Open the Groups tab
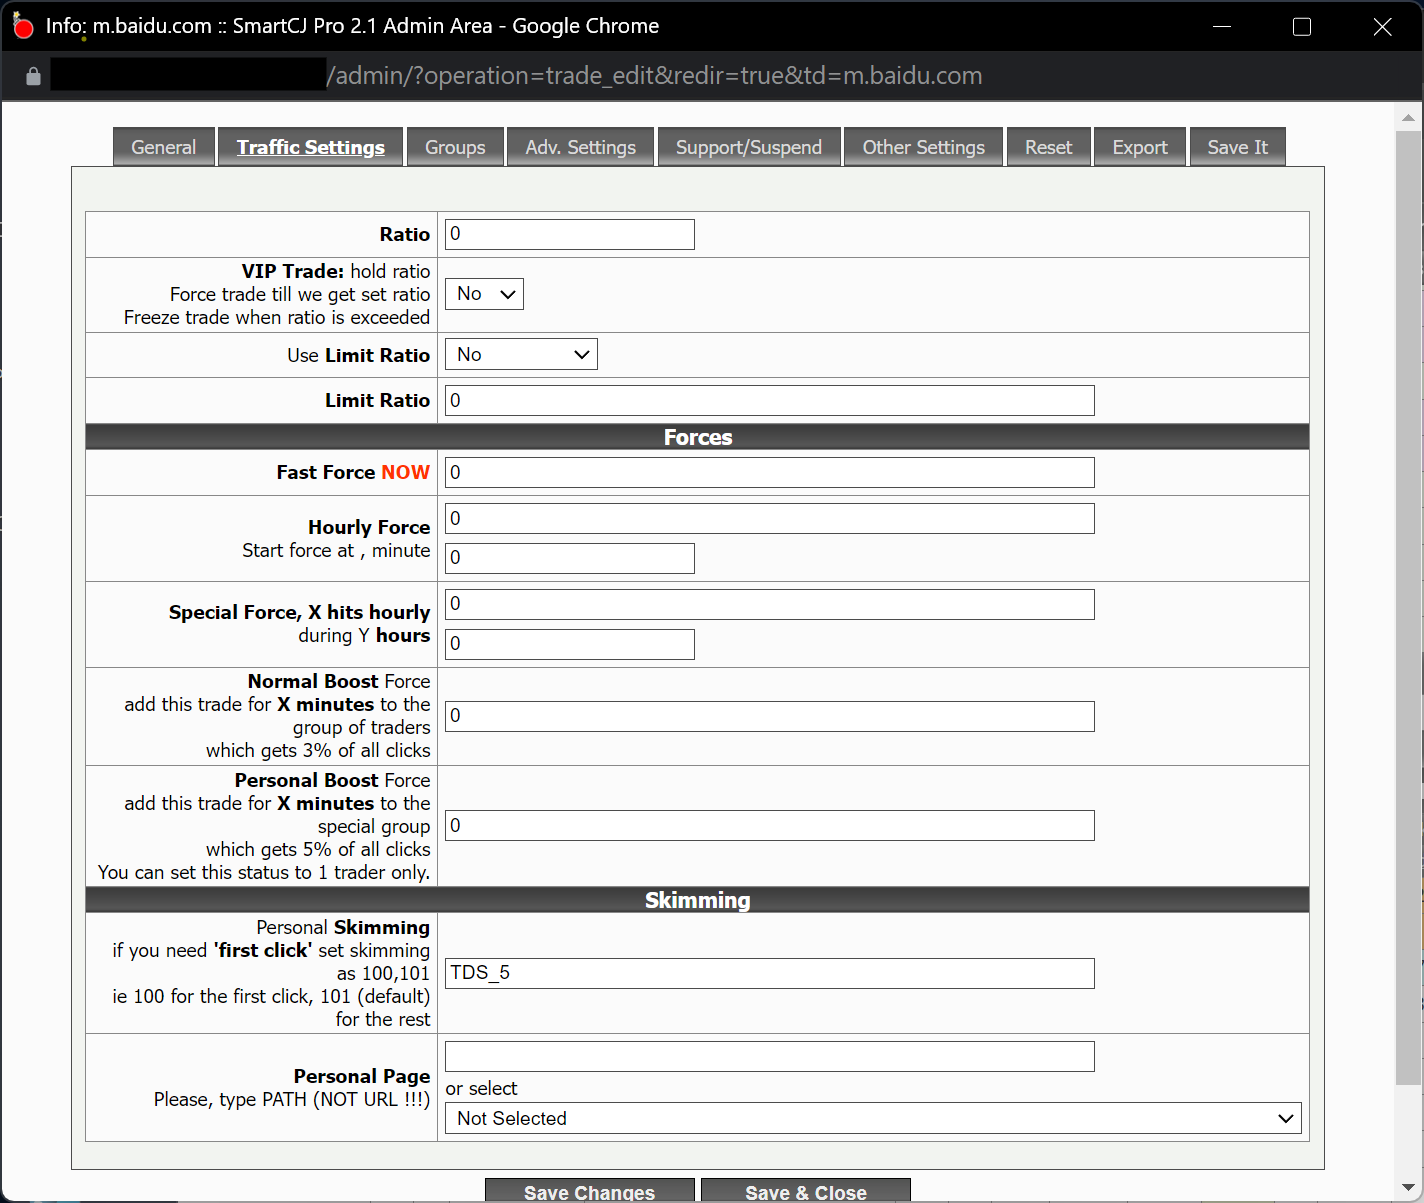This screenshot has width=1424, height=1203. click(x=455, y=147)
